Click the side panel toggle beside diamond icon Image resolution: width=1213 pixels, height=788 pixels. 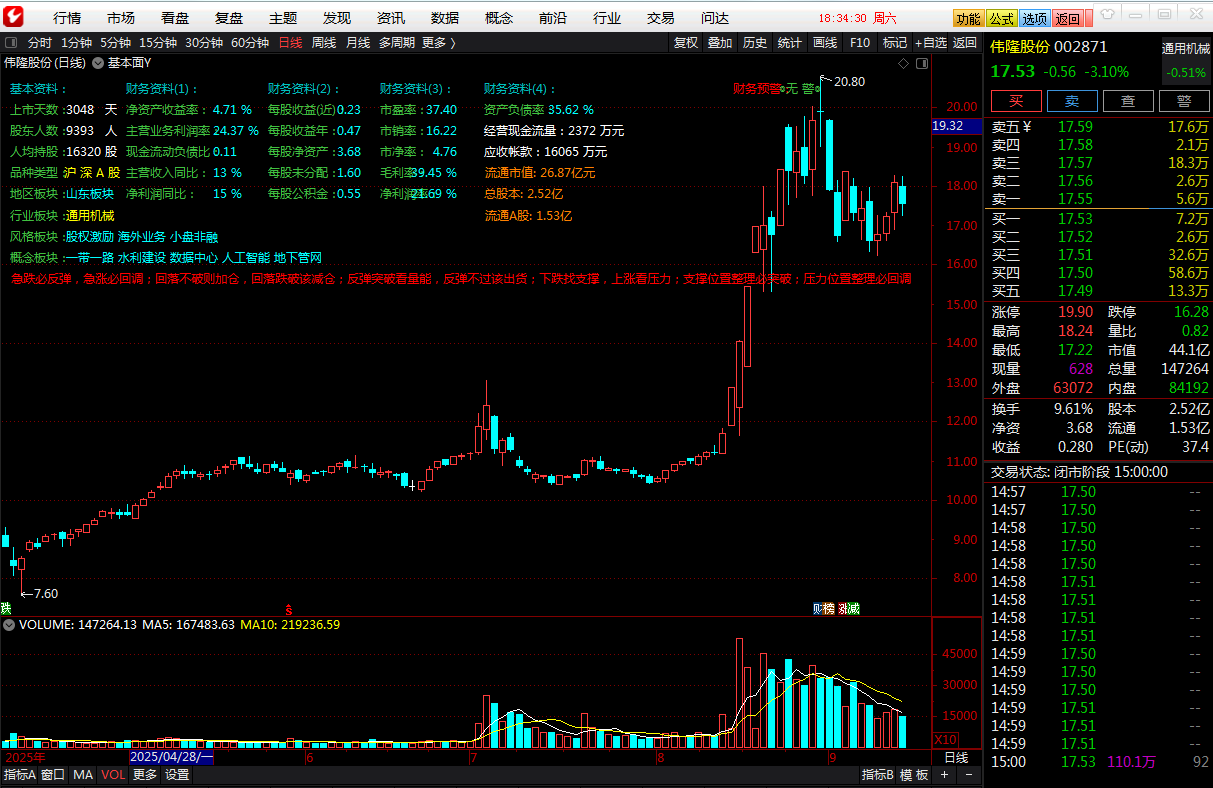[920, 62]
